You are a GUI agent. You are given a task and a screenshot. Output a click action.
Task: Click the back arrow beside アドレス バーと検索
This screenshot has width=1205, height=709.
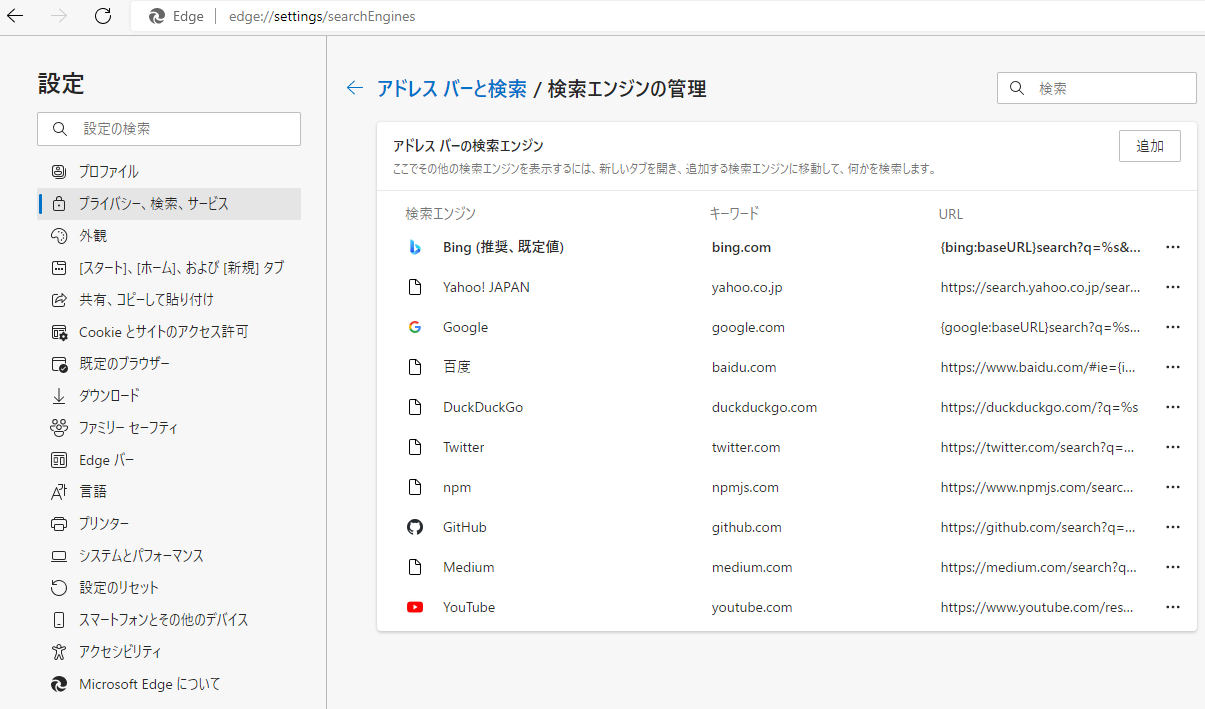pos(354,88)
